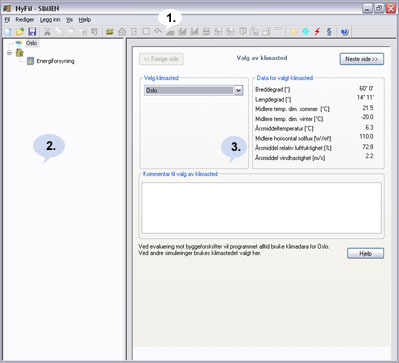Image resolution: width=399 pixels, height=363 pixels.
Task: Select Energiforsyning tree item
Action: (55, 61)
